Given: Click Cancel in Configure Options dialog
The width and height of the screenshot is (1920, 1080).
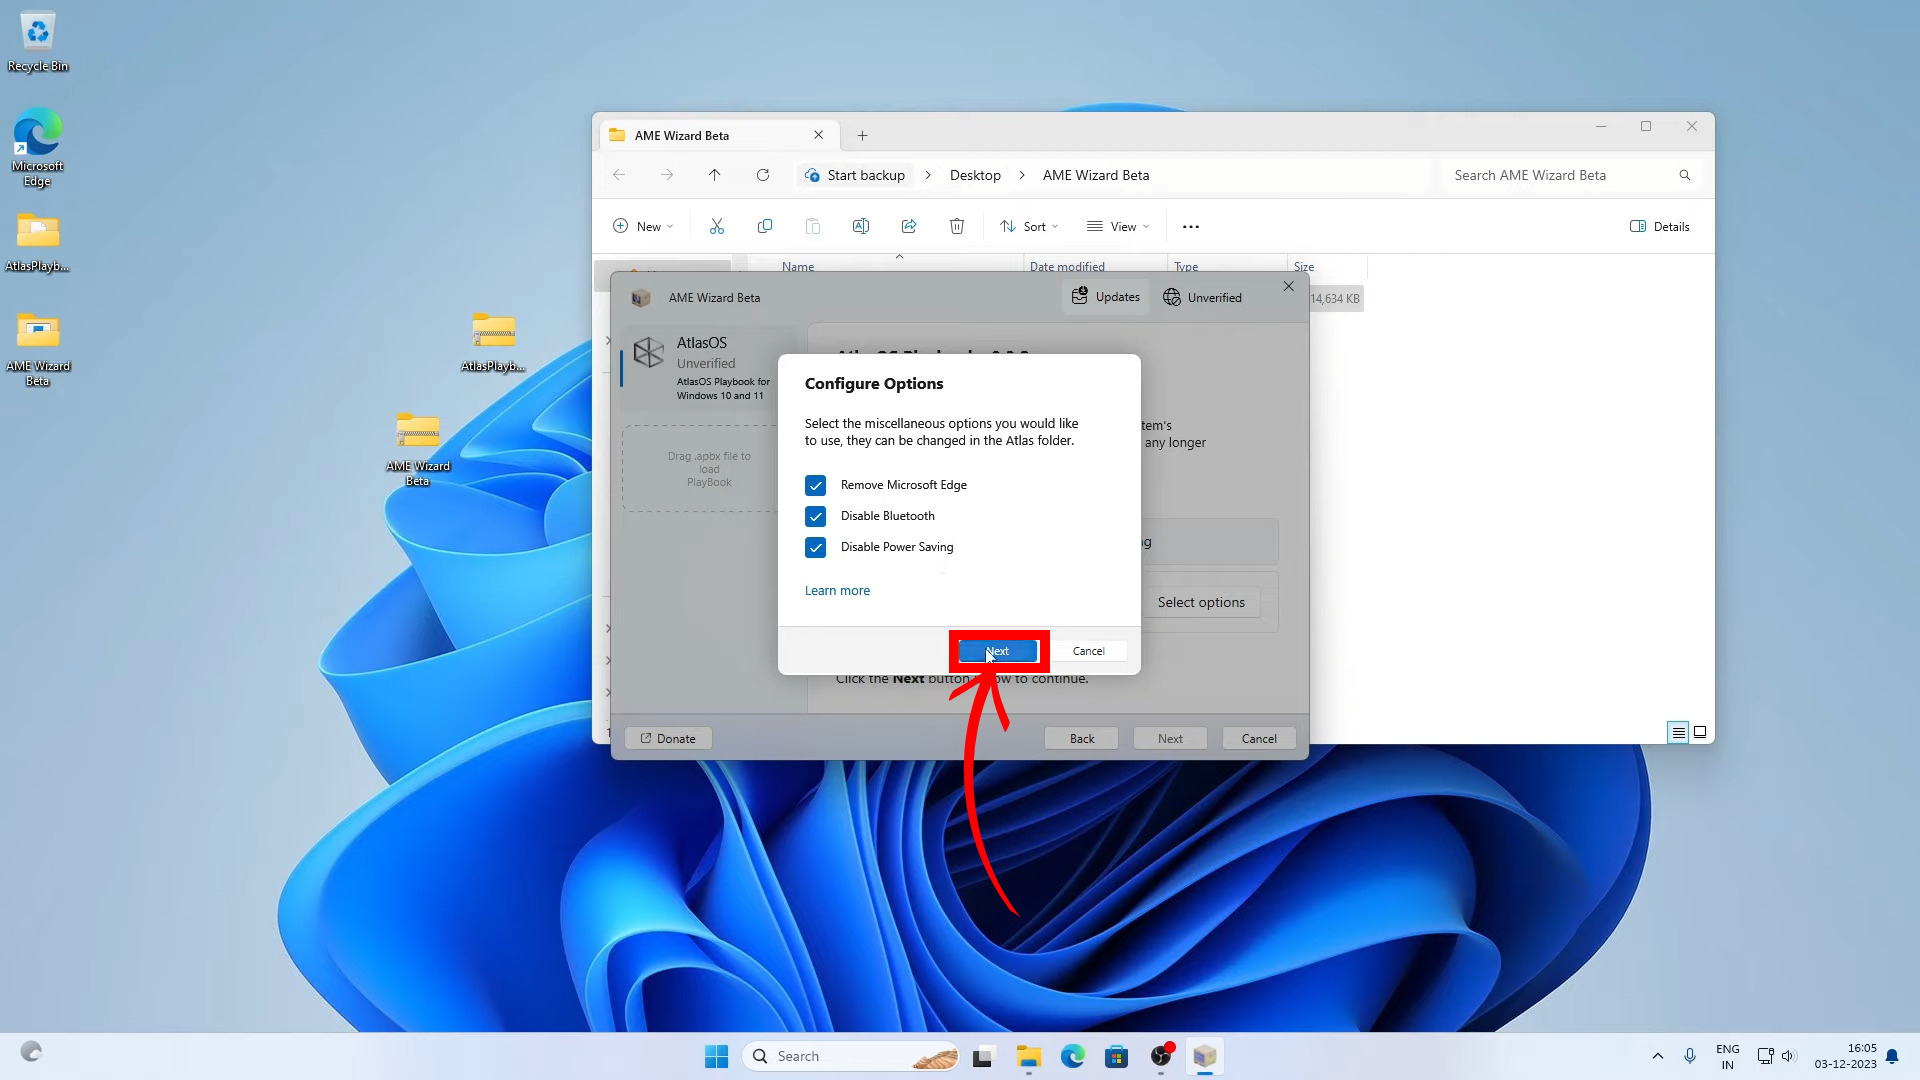Looking at the screenshot, I should point(1088,652).
